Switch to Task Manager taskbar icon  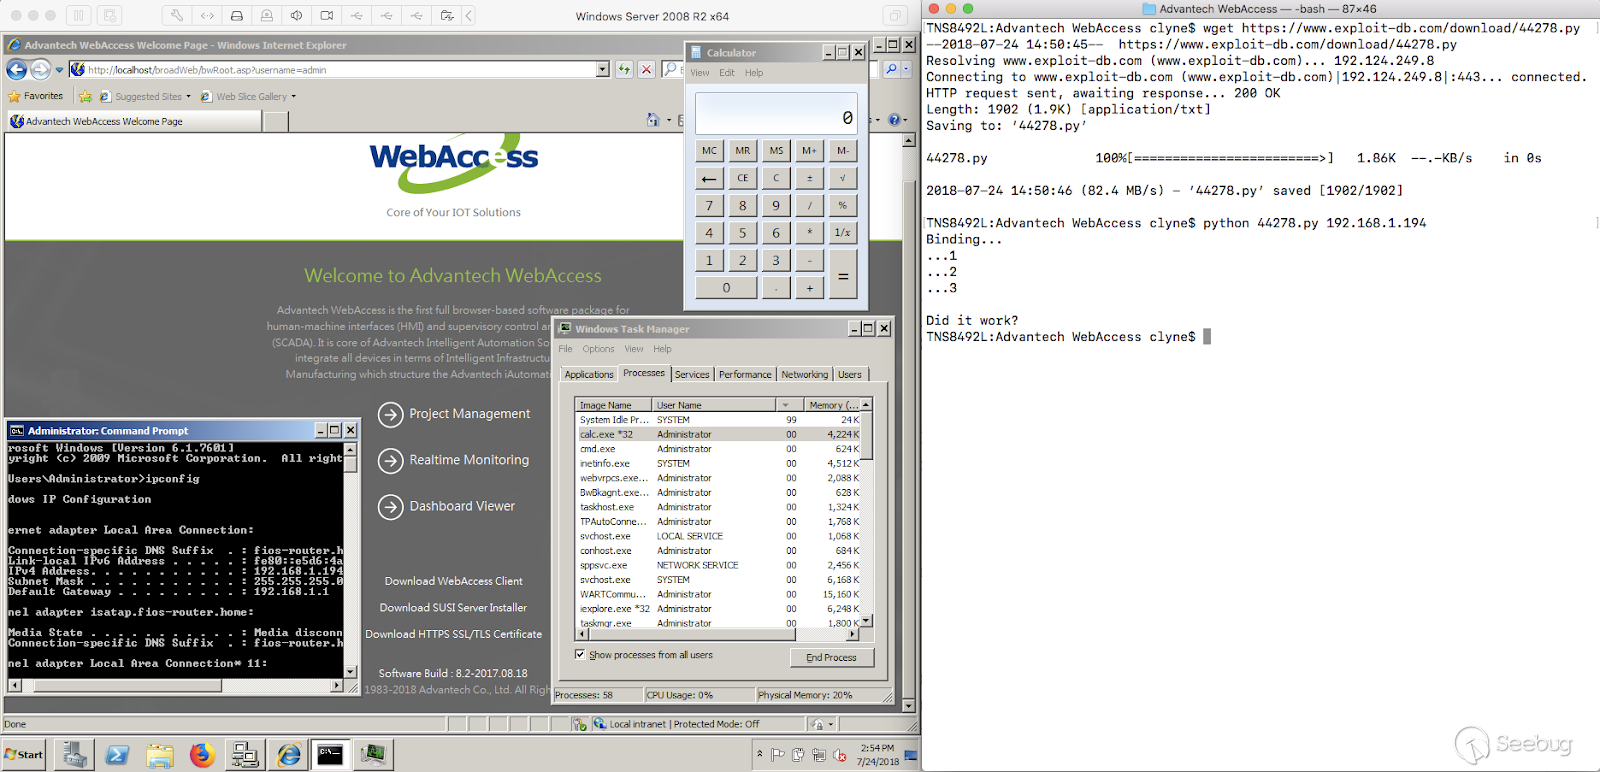click(373, 755)
